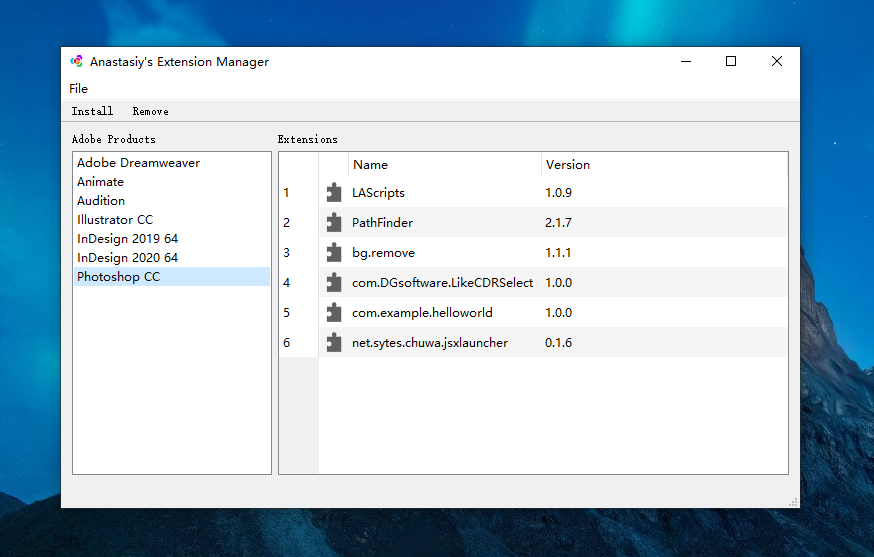Click the puzzle icon next to LAScripts

[334, 193]
